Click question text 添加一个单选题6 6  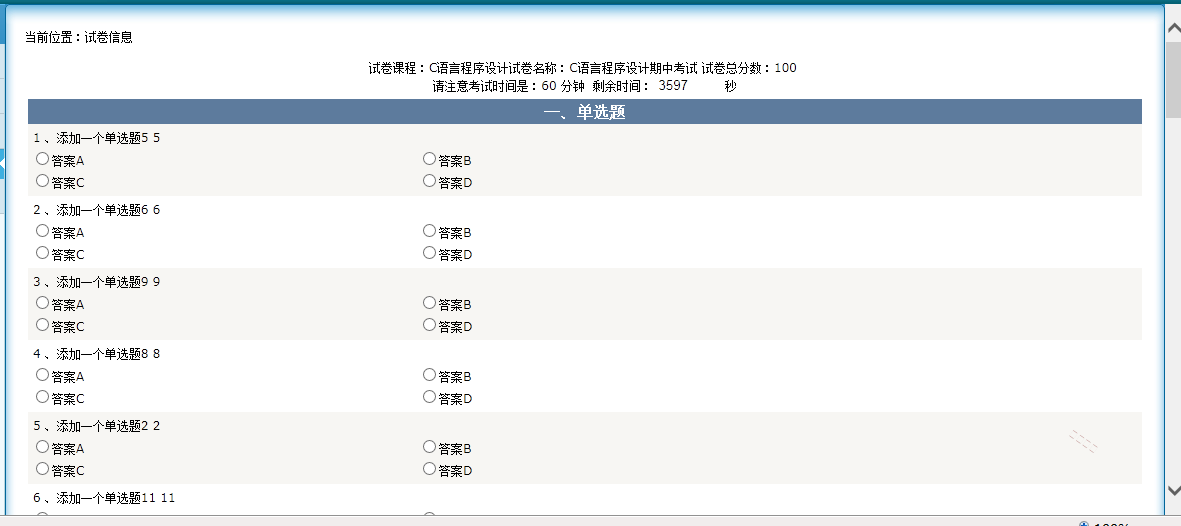click(108, 210)
